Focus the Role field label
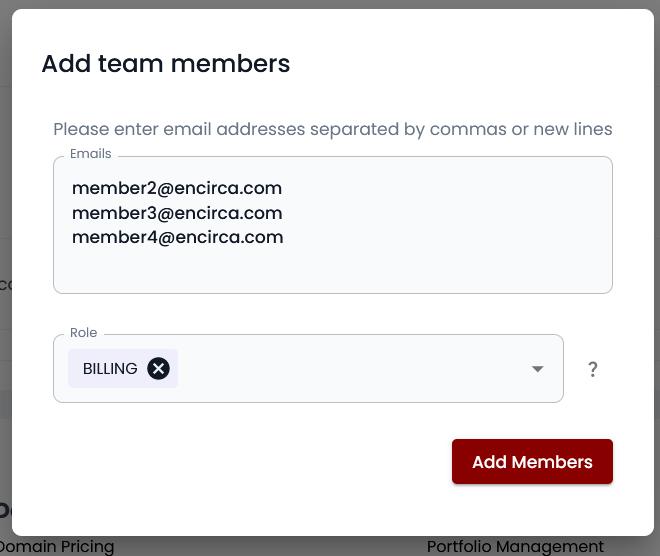 click(84, 332)
